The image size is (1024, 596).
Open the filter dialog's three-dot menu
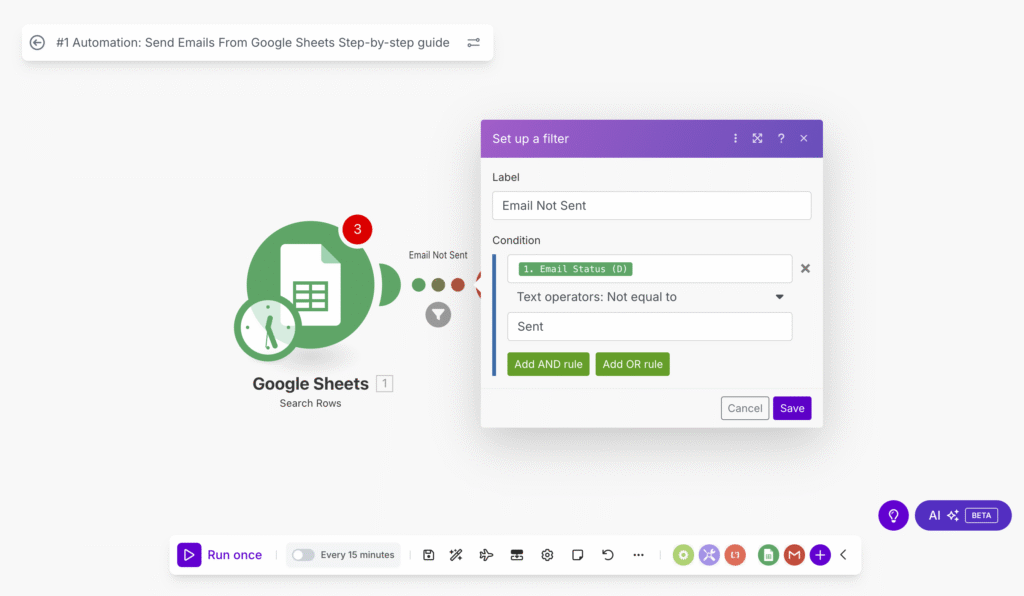735,138
